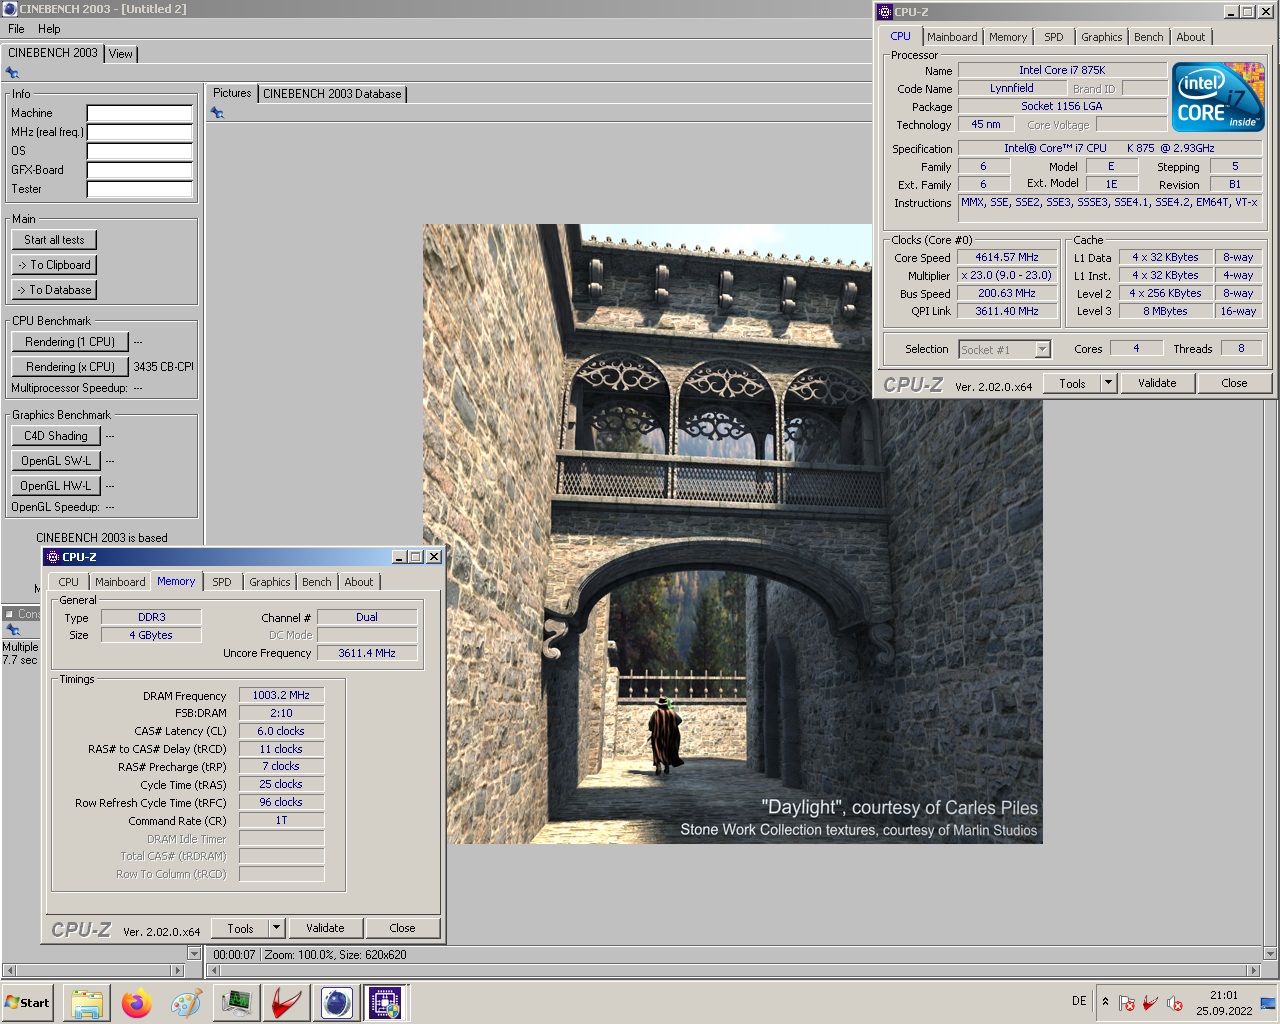Image resolution: width=1280 pixels, height=1024 pixels.
Task: Click the Action Center flag tray icon
Action: (1127, 1002)
